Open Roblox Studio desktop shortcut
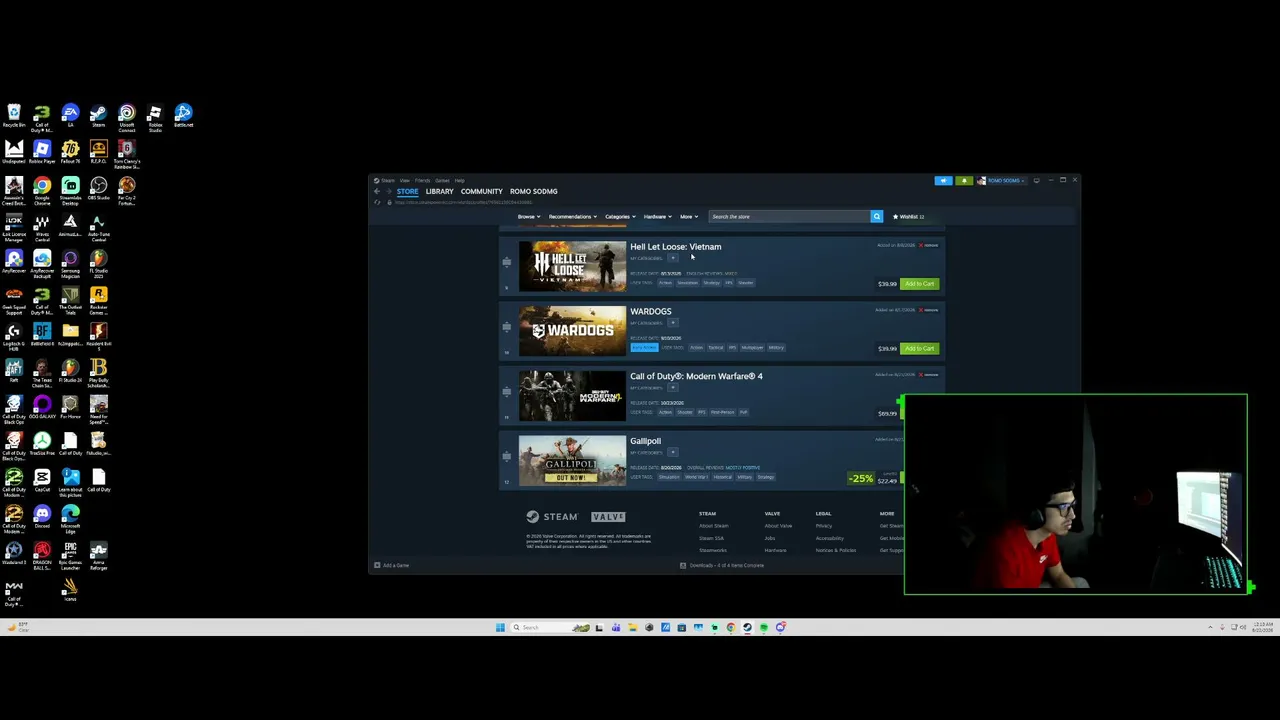Screen dimensions: 1280x720 tap(155, 117)
